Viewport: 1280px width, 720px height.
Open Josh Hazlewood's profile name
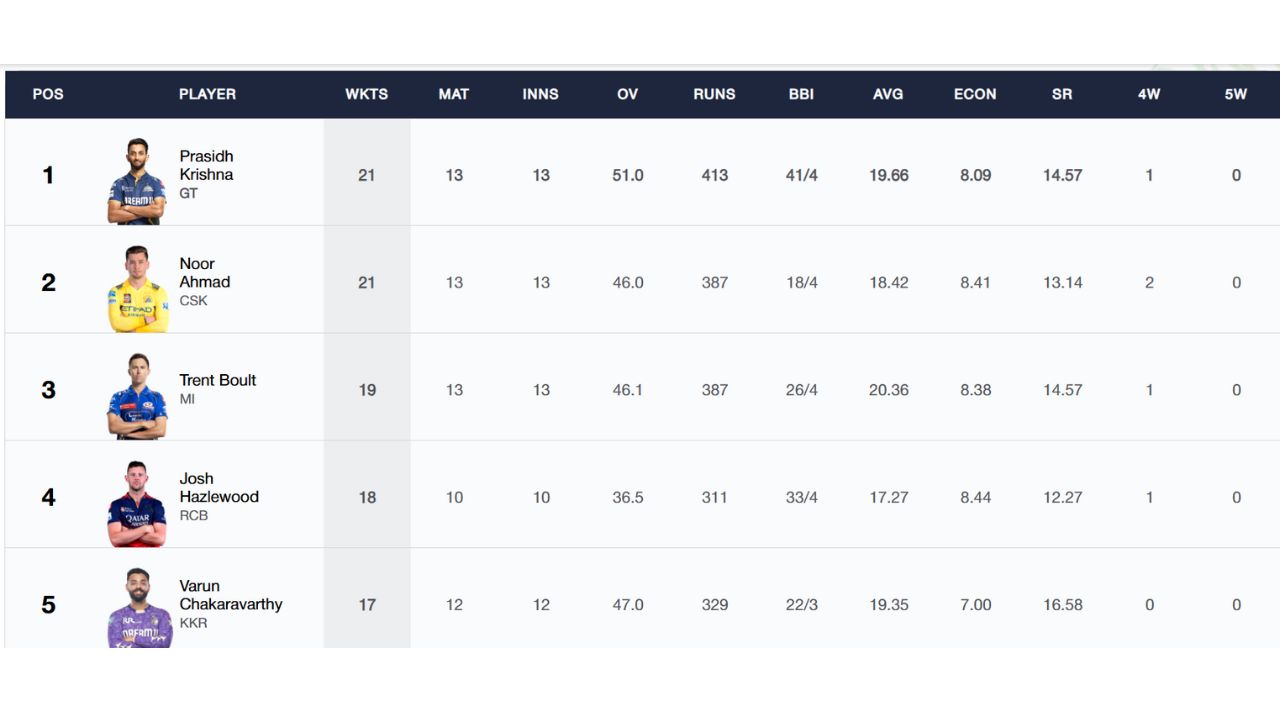point(219,487)
